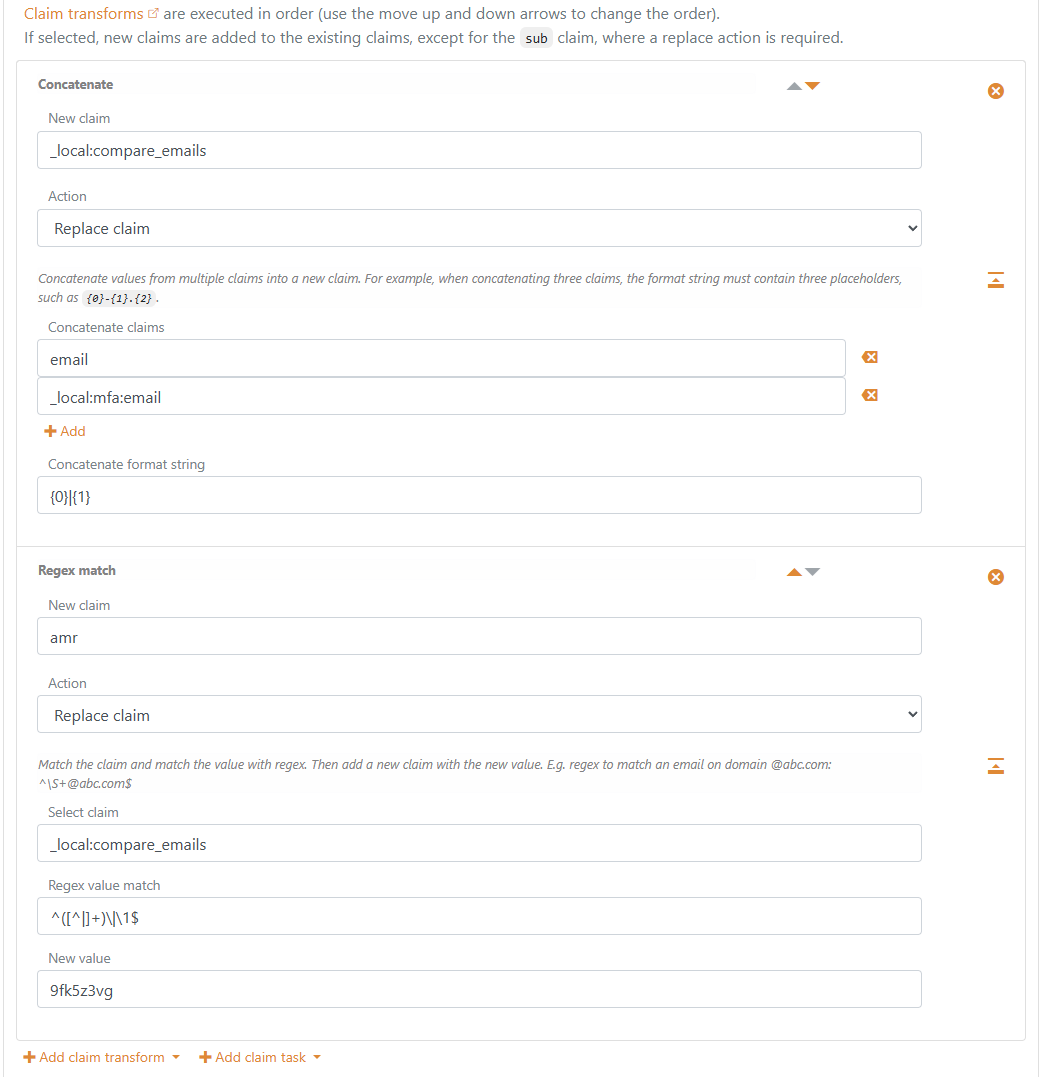Delete the email concatenate claim entry
1044x1077 pixels.
869,356
